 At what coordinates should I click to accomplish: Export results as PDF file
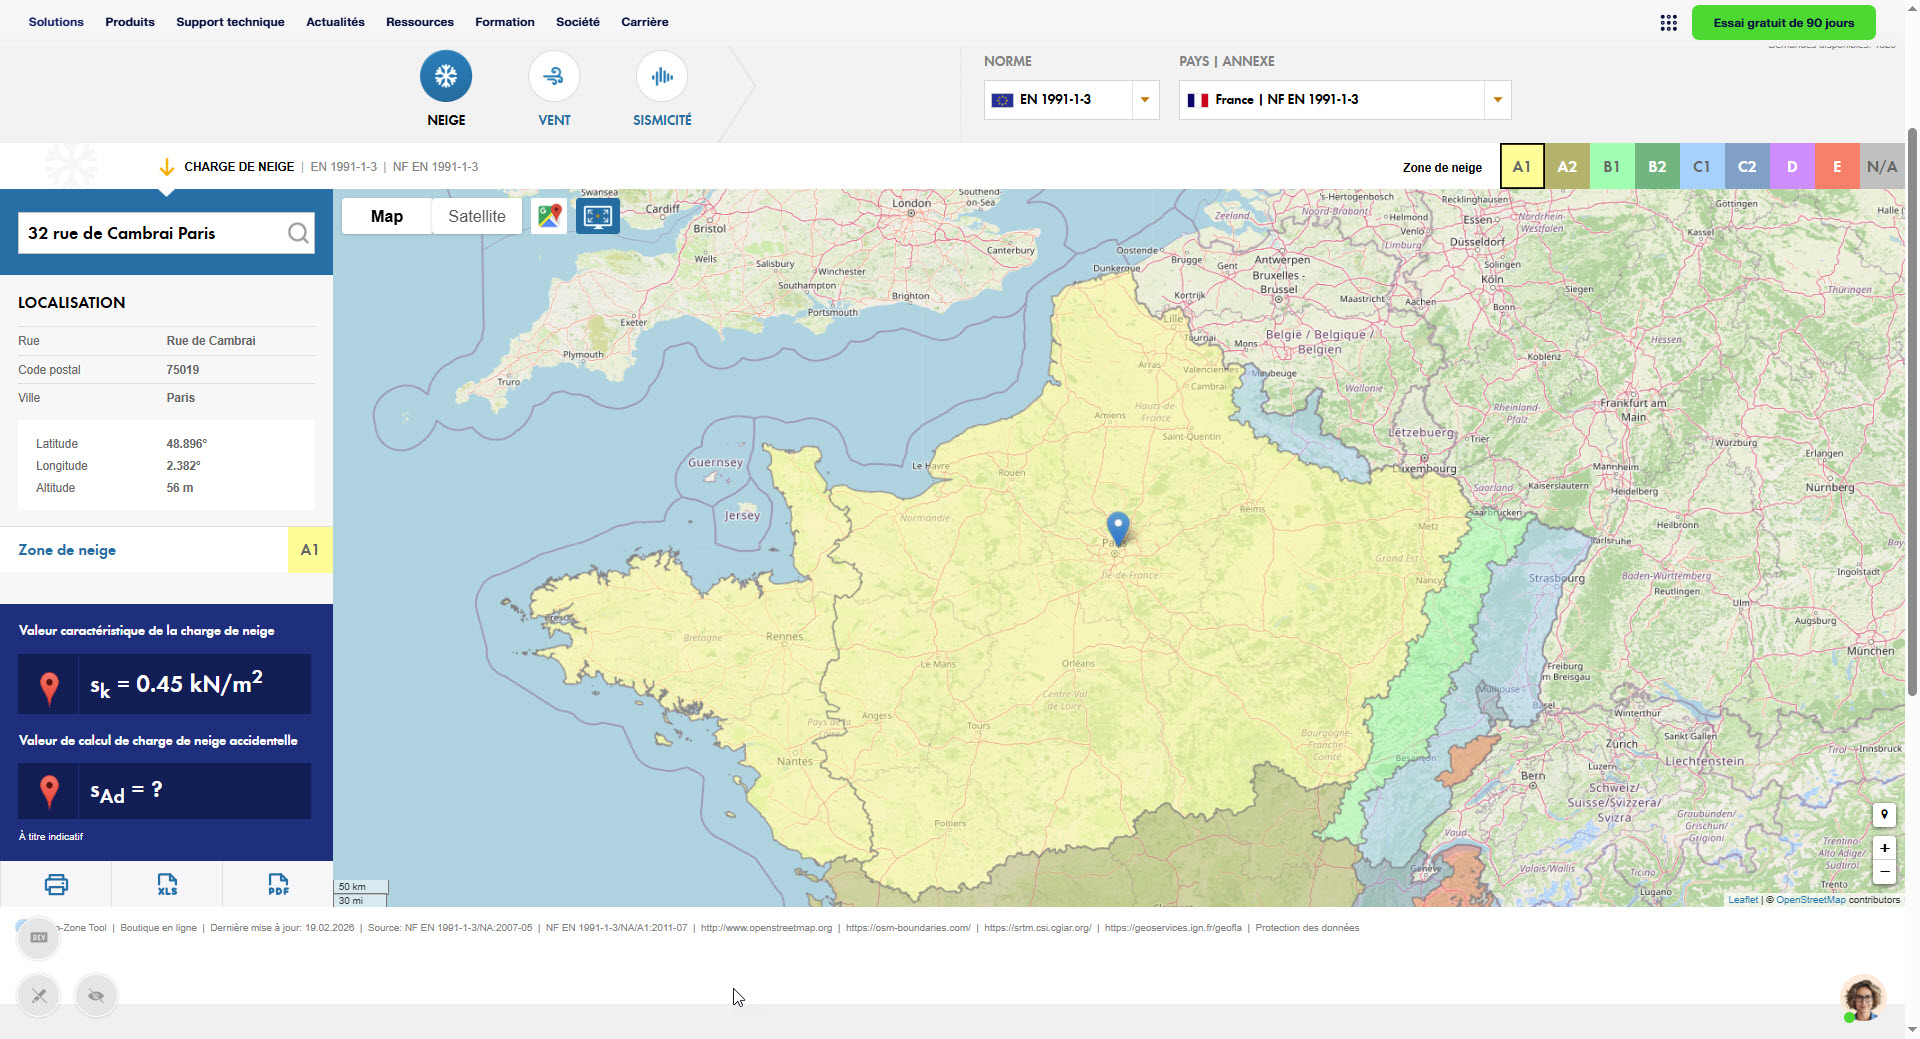[x=277, y=884]
